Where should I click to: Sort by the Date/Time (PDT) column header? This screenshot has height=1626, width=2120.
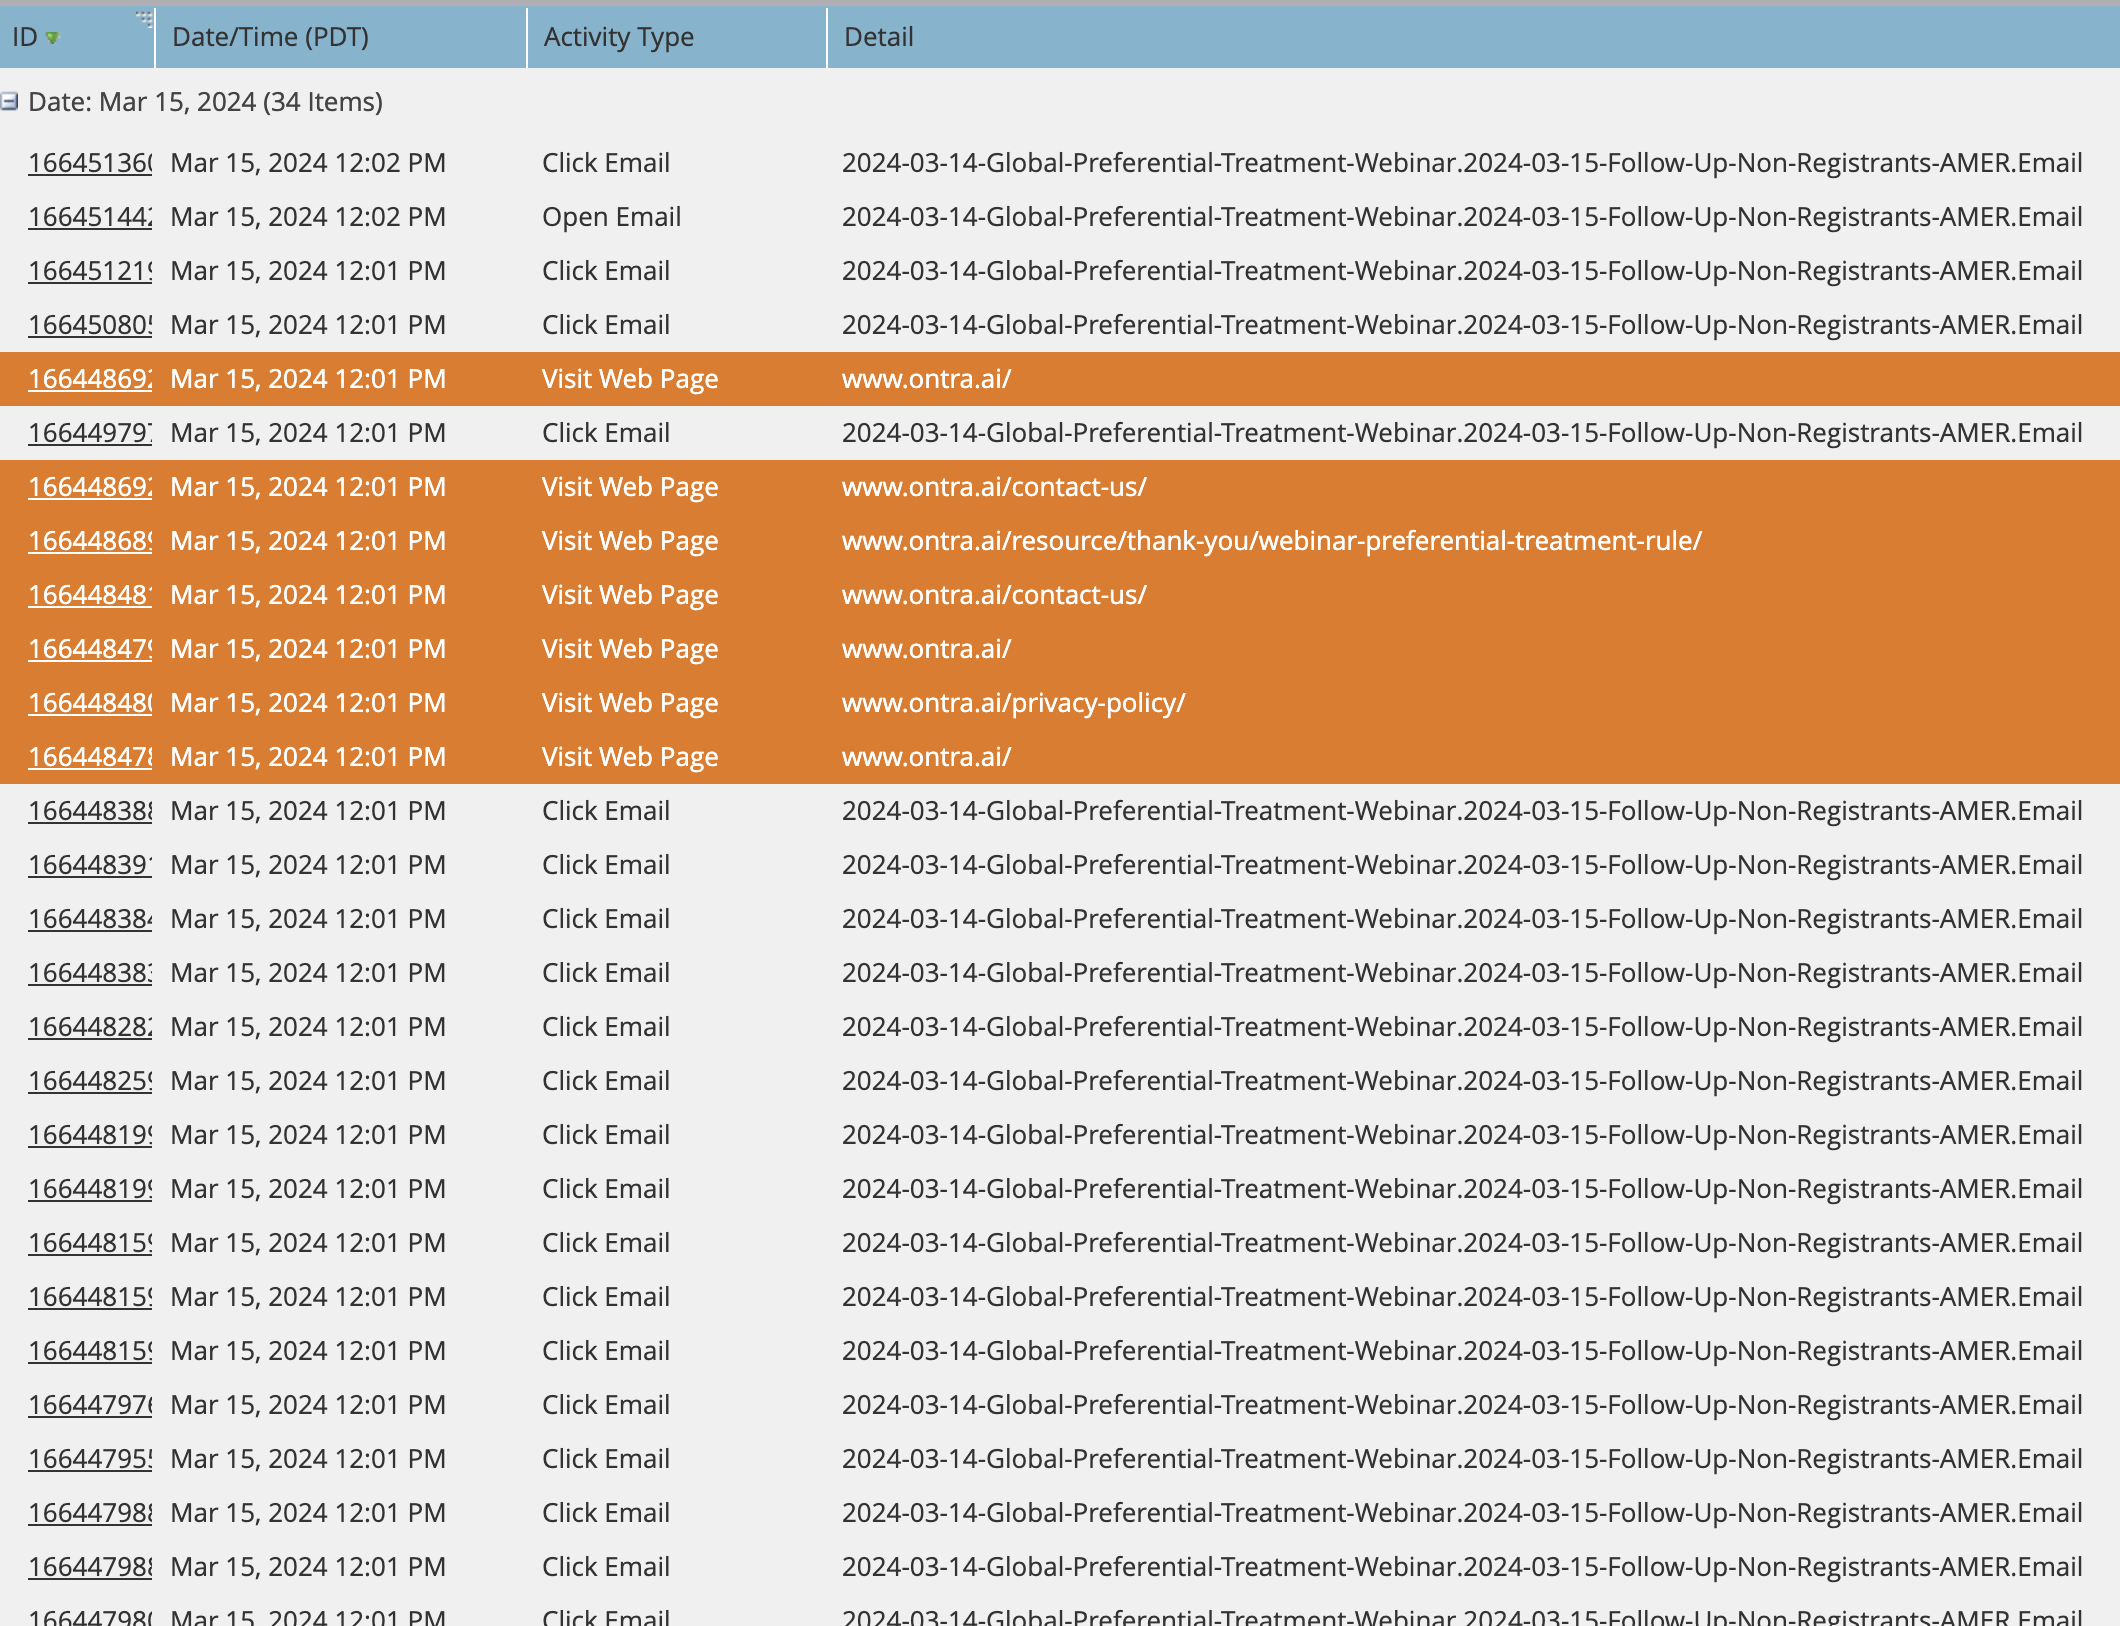coord(270,37)
